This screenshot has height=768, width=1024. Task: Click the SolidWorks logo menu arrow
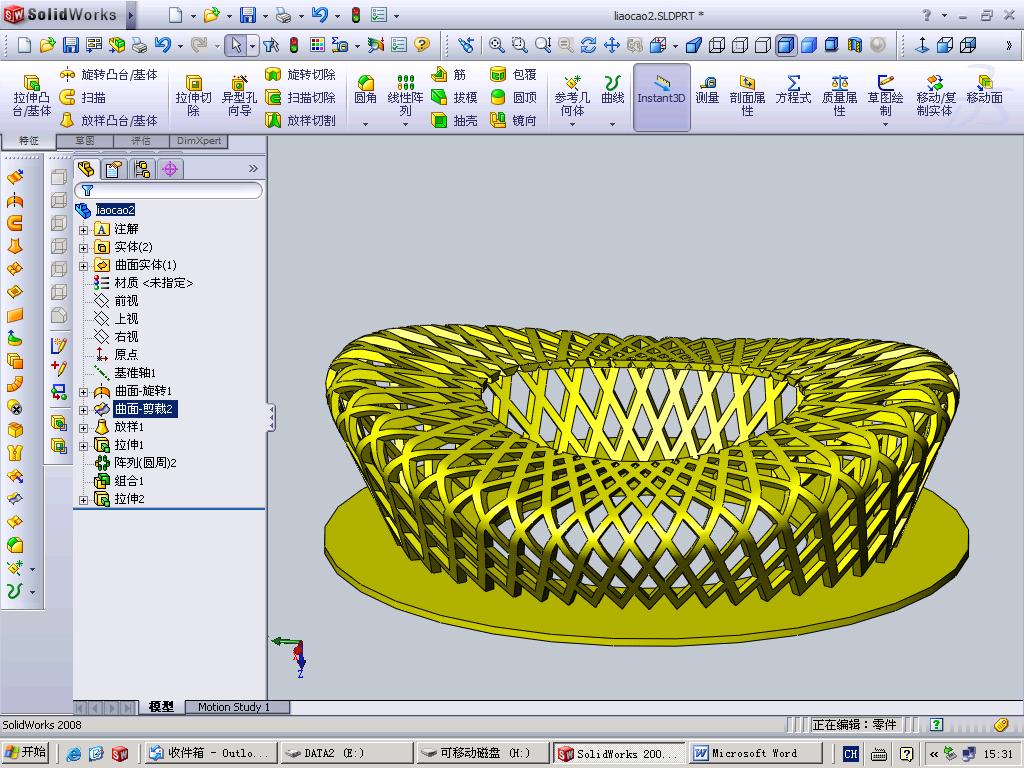(x=131, y=15)
